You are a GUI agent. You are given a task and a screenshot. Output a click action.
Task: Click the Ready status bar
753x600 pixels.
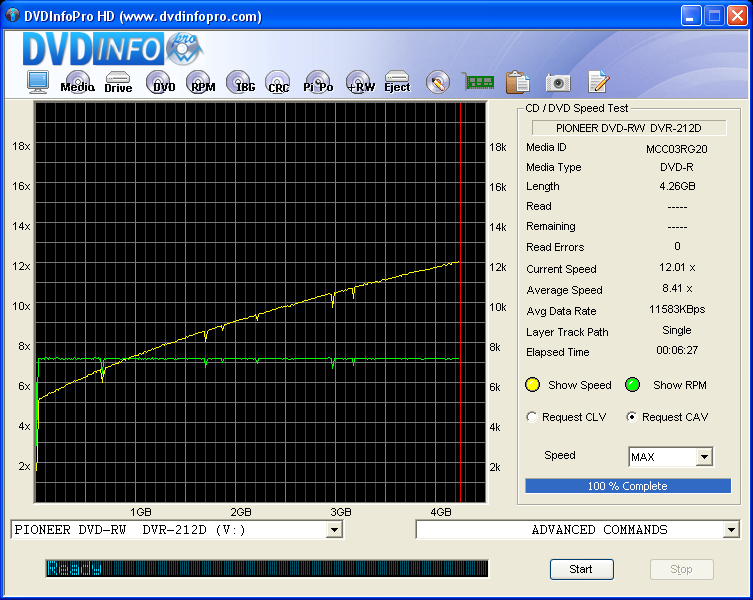267,568
